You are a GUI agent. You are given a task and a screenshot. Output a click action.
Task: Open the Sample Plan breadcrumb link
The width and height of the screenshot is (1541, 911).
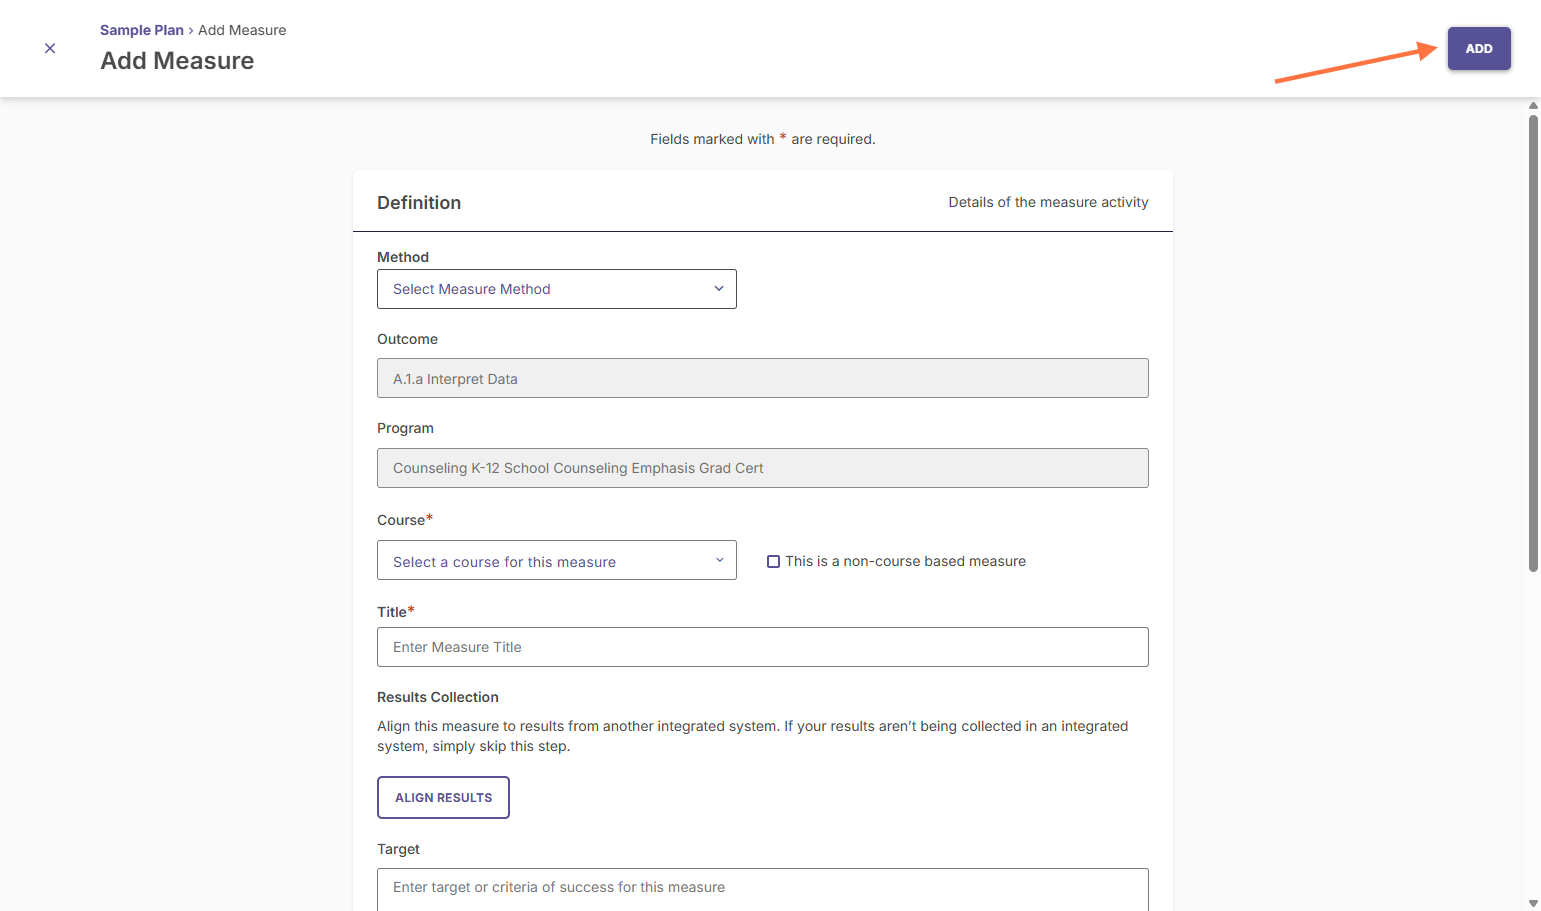point(142,30)
